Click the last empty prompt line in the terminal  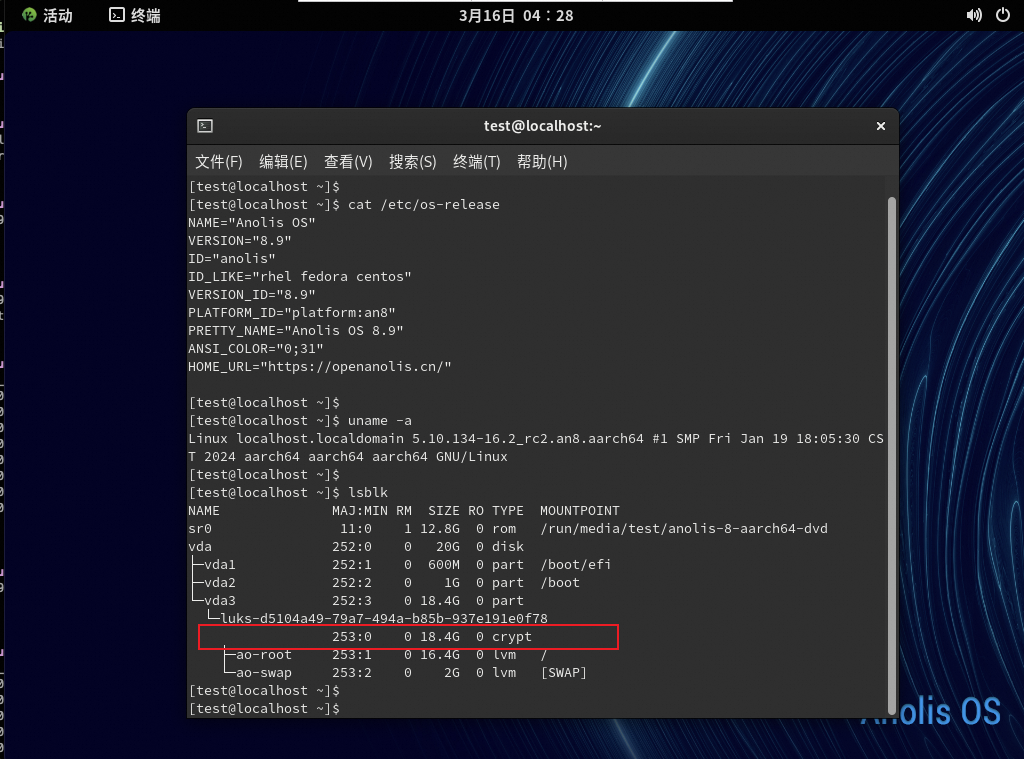500,708
